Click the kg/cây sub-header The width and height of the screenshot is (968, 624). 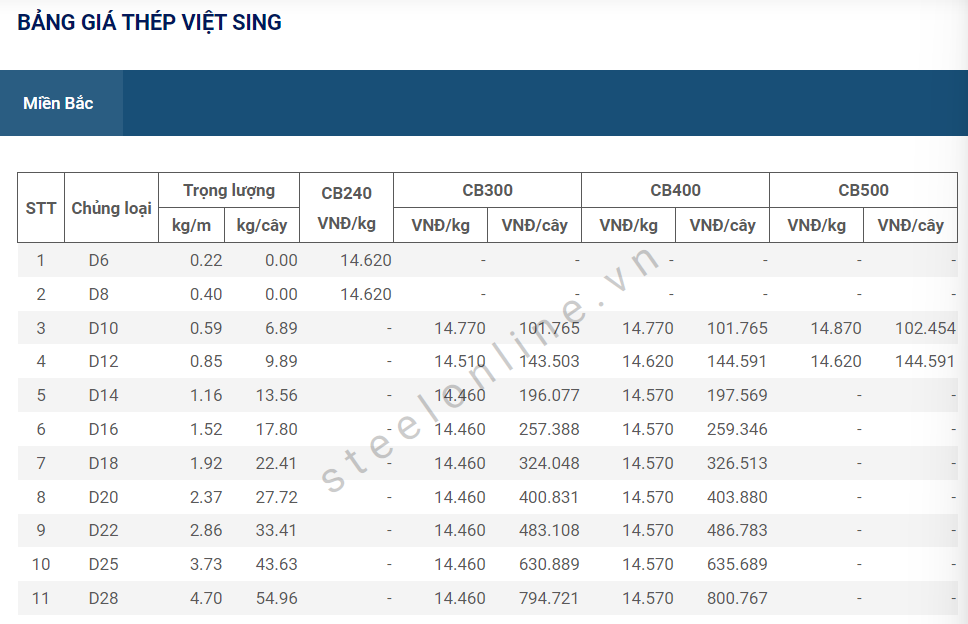point(262,225)
